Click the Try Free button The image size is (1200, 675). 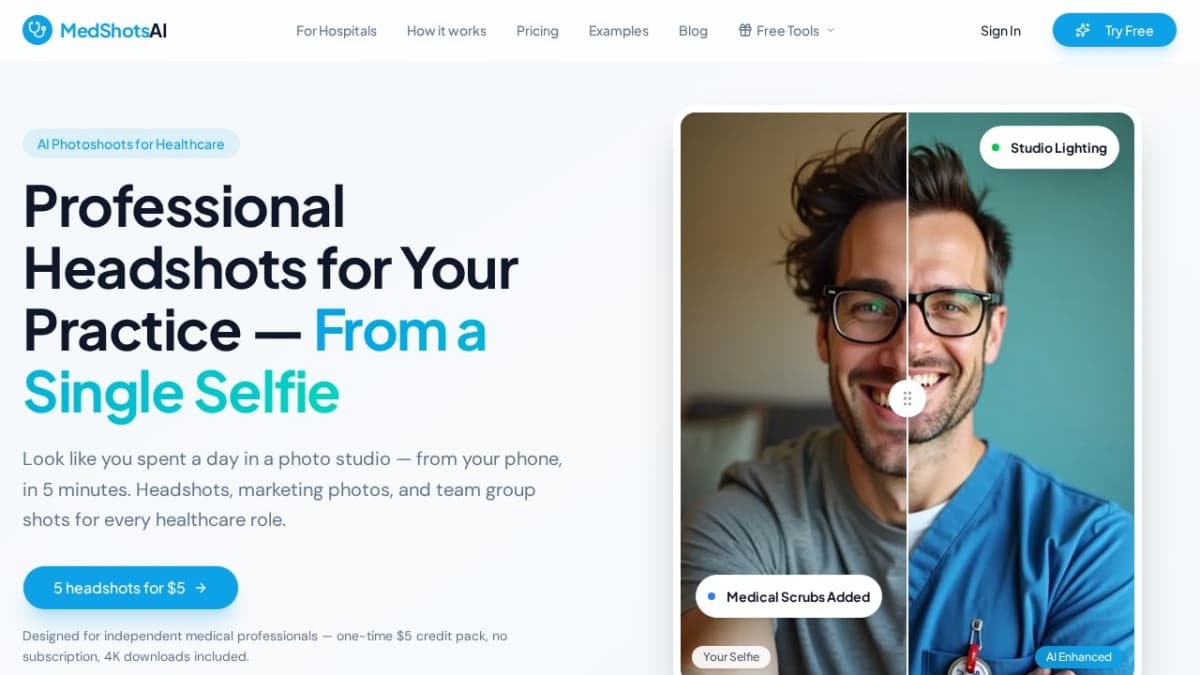[x=1114, y=30]
